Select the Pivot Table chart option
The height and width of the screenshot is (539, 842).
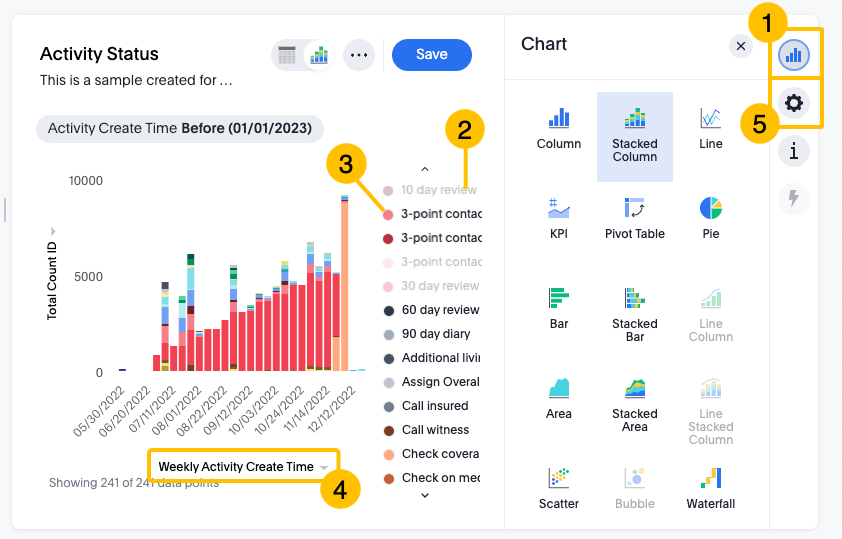pos(634,218)
